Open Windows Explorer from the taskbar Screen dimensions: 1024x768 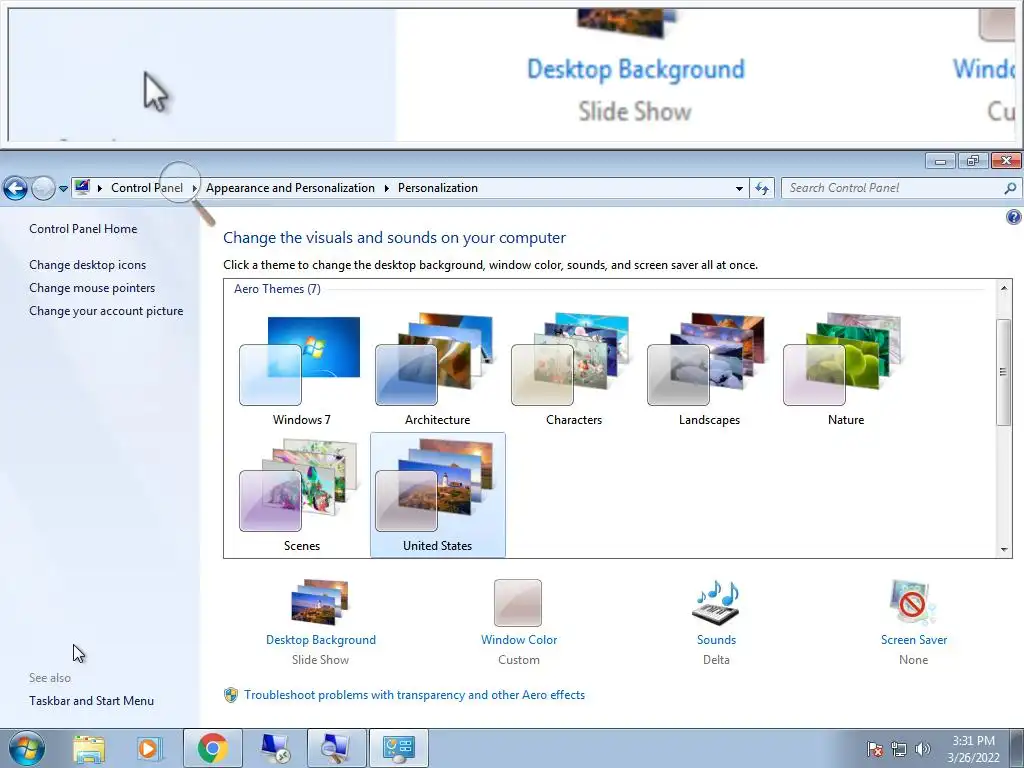pyautogui.click(x=89, y=748)
